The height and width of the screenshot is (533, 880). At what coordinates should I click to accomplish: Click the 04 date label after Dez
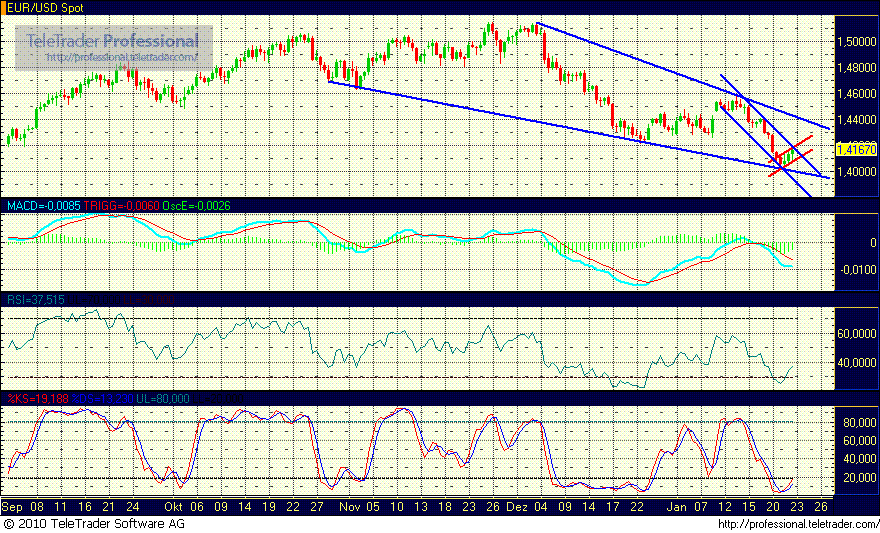tap(539, 506)
